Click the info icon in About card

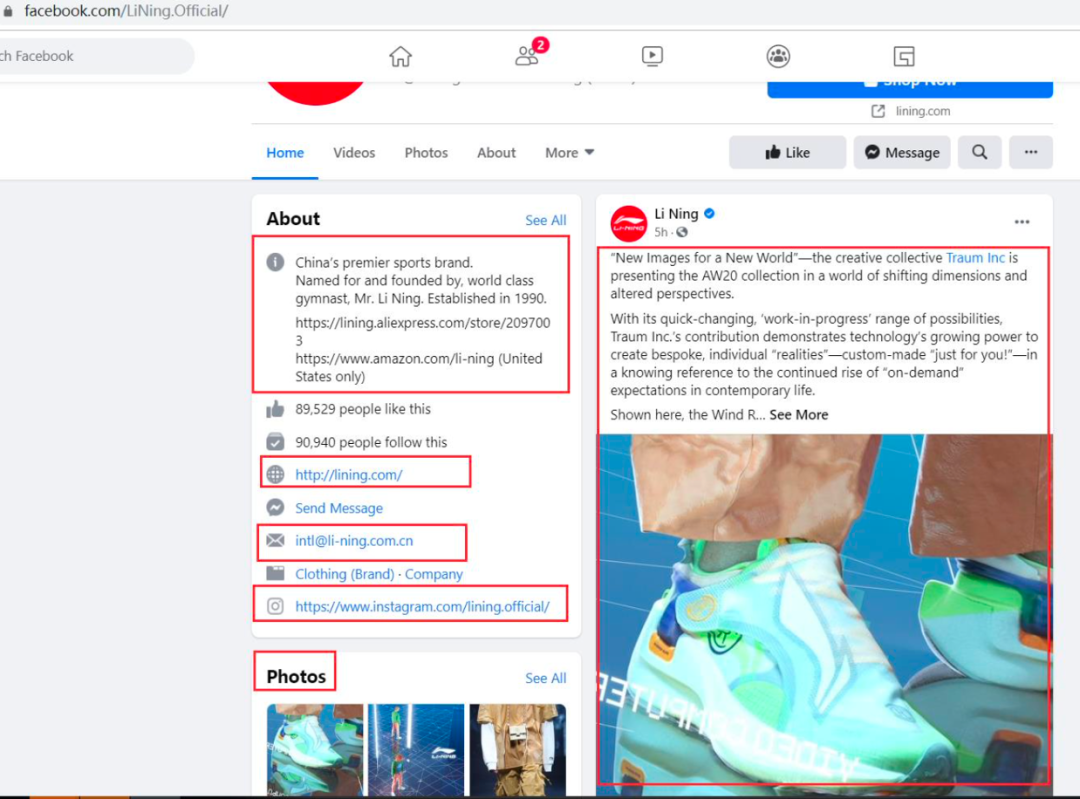pyautogui.click(x=276, y=262)
